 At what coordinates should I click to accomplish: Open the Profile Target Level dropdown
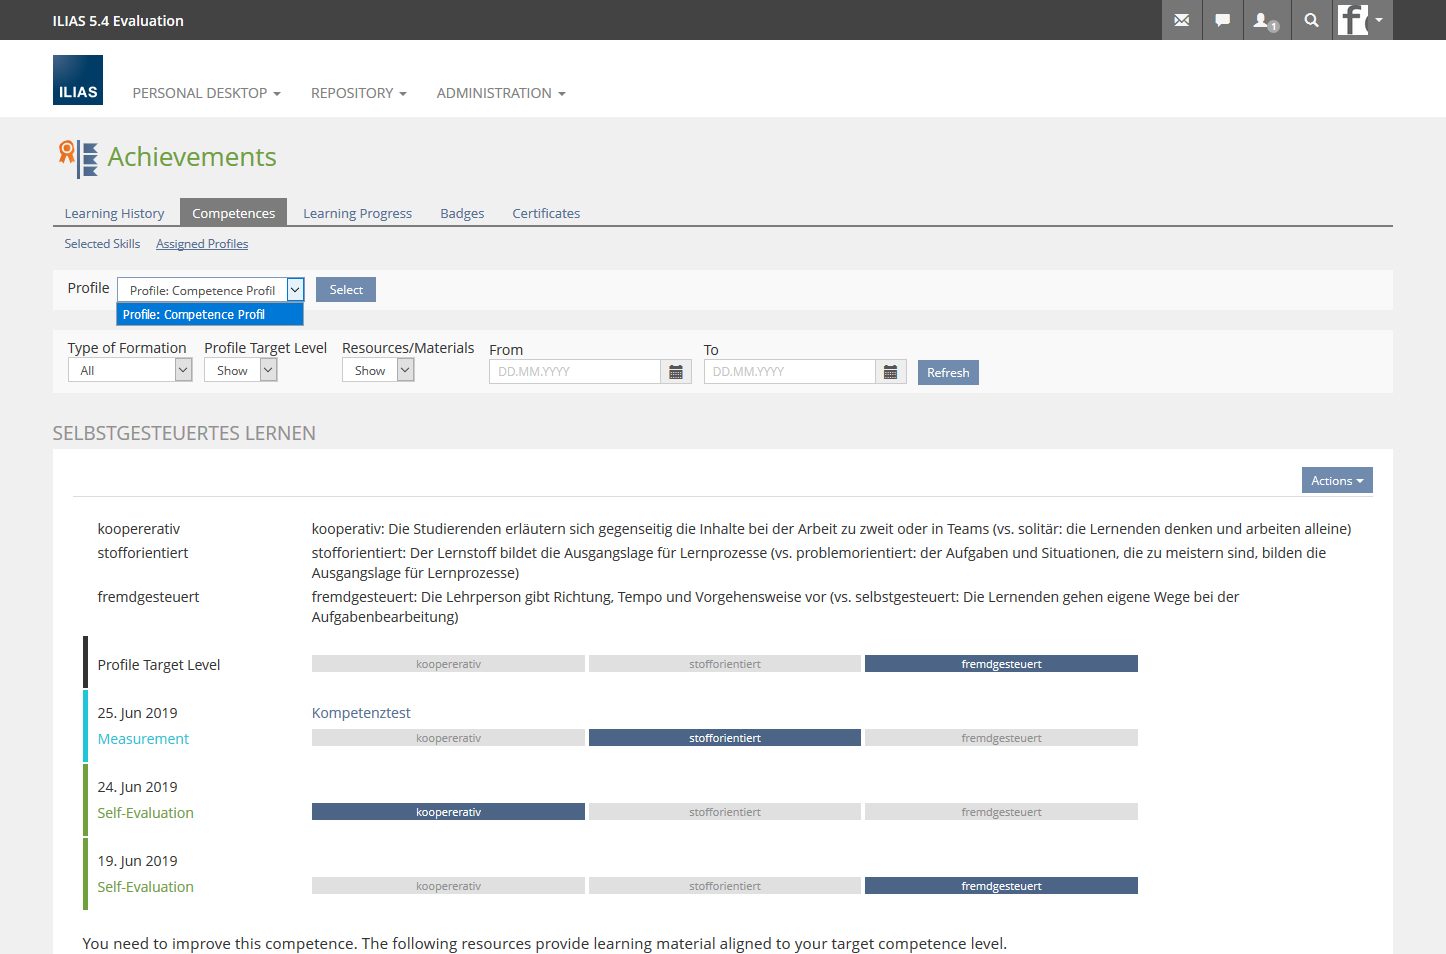pos(240,370)
